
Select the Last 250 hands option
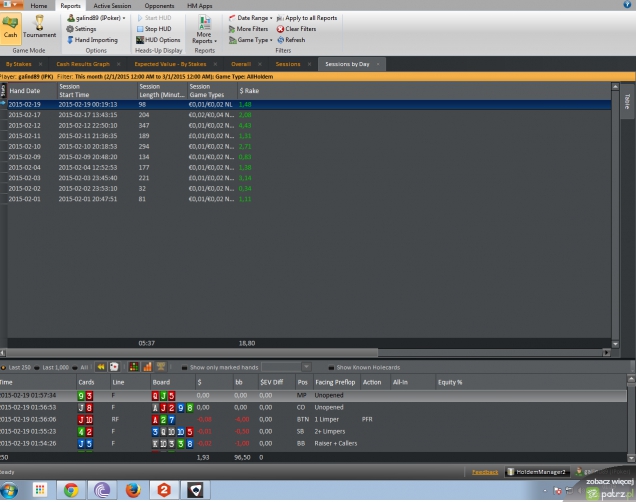click(19, 367)
